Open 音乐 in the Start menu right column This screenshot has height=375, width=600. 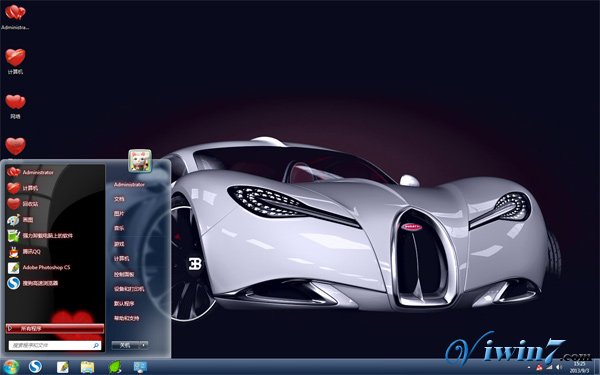tap(119, 228)
